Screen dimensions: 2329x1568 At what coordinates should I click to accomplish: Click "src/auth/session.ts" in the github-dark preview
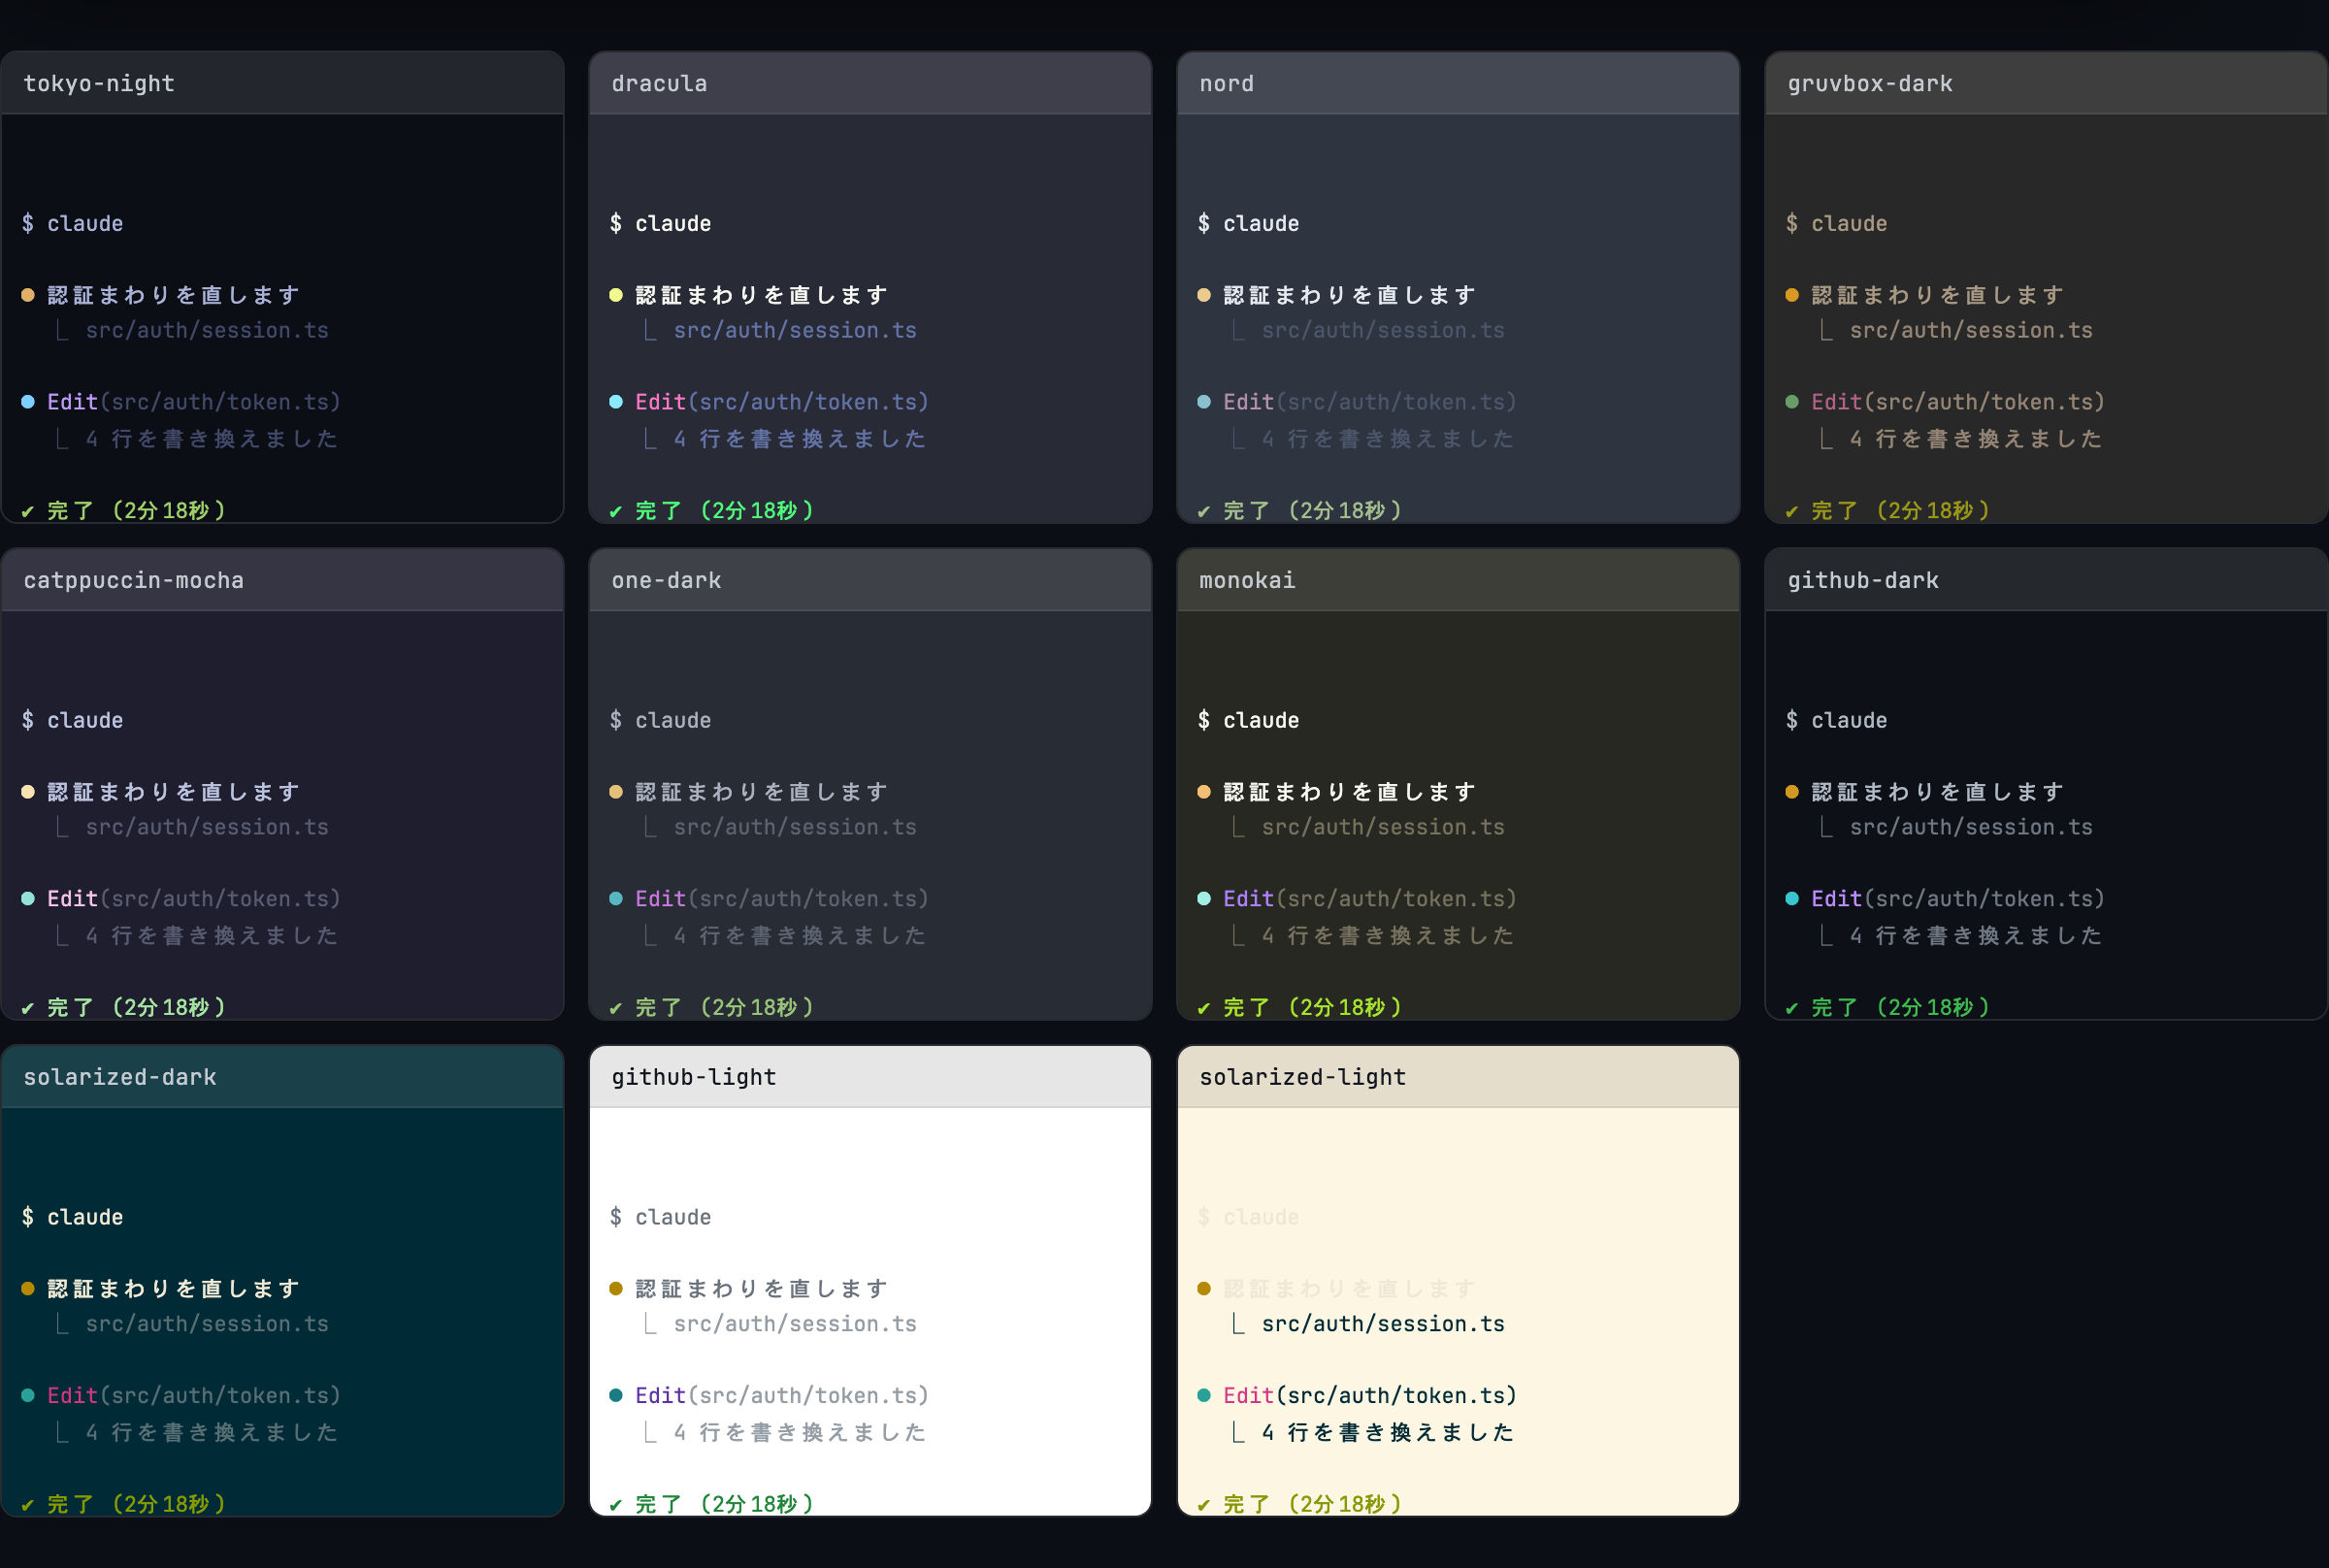point(1971,827)
